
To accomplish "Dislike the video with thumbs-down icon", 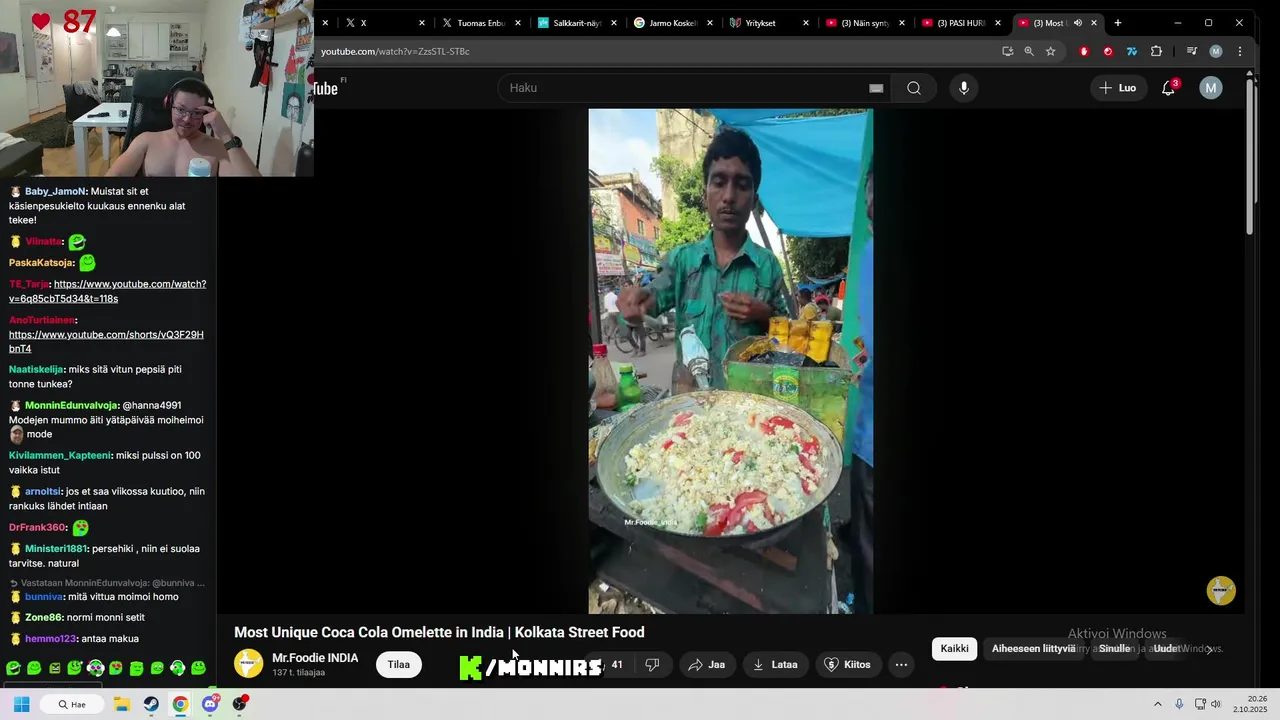I will (x=652, y=665).
